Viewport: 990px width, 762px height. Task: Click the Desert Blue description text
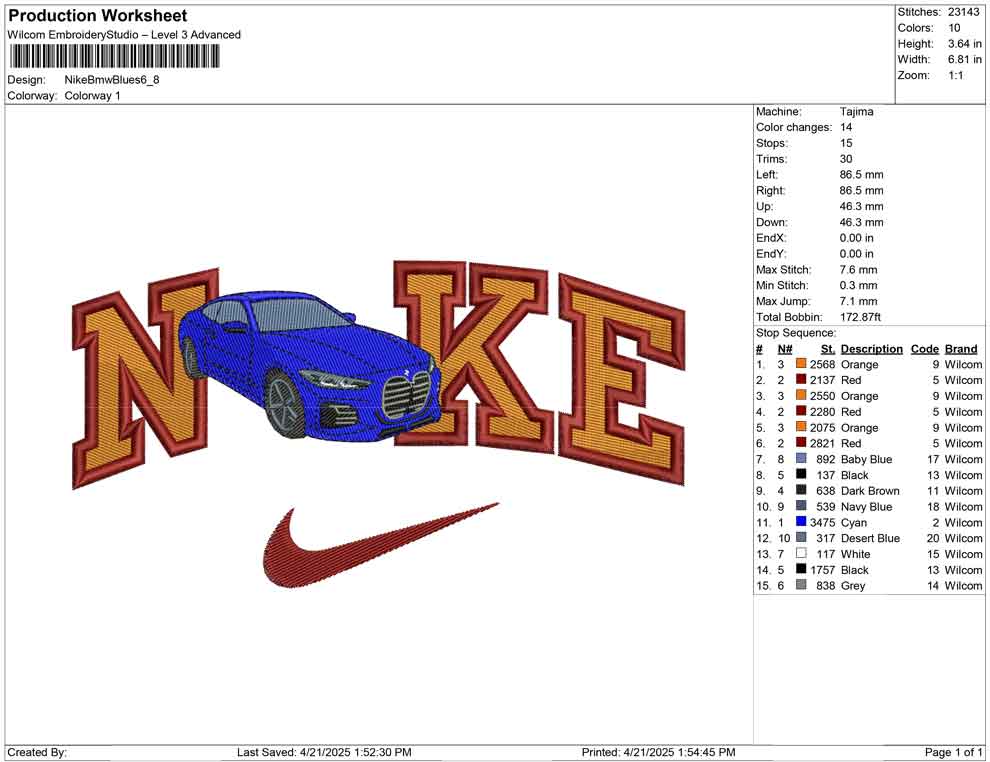(x=870, y=538)
